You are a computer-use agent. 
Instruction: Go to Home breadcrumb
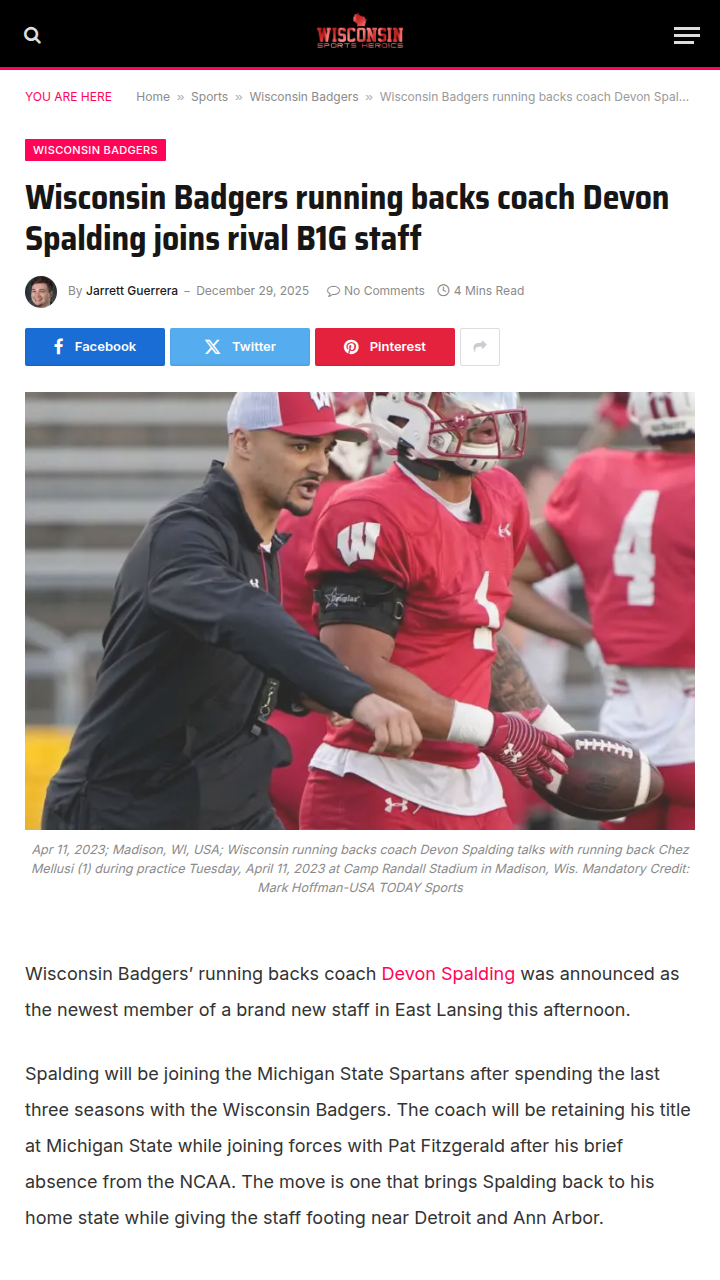[x=153, y=97]
